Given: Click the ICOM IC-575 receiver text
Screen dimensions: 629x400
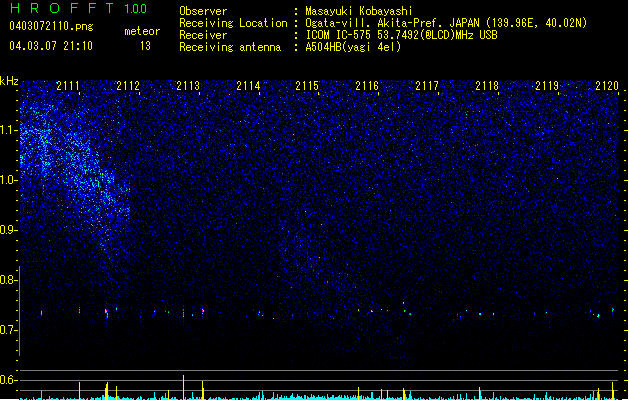Looking at the screenshot, I should (401, 35).
